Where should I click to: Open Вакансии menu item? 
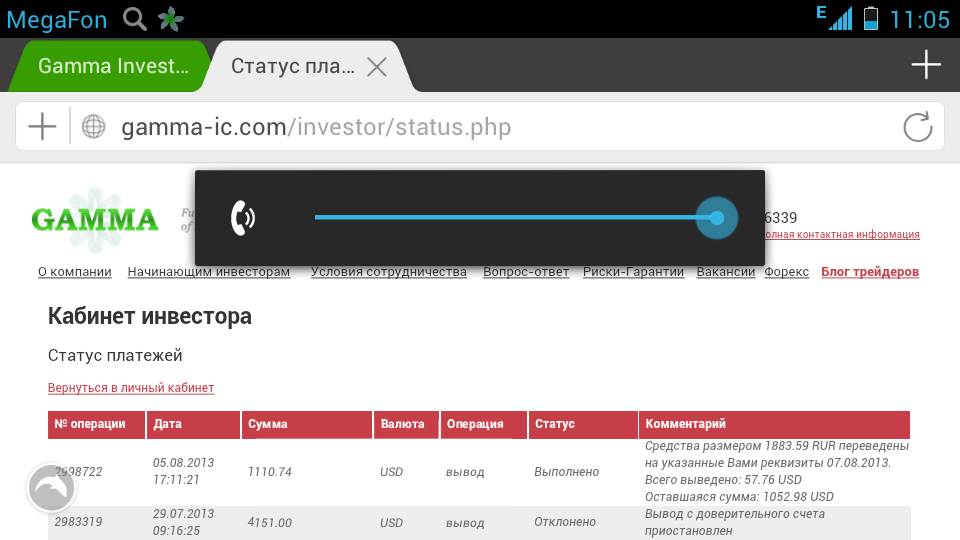tap(726, 272)
